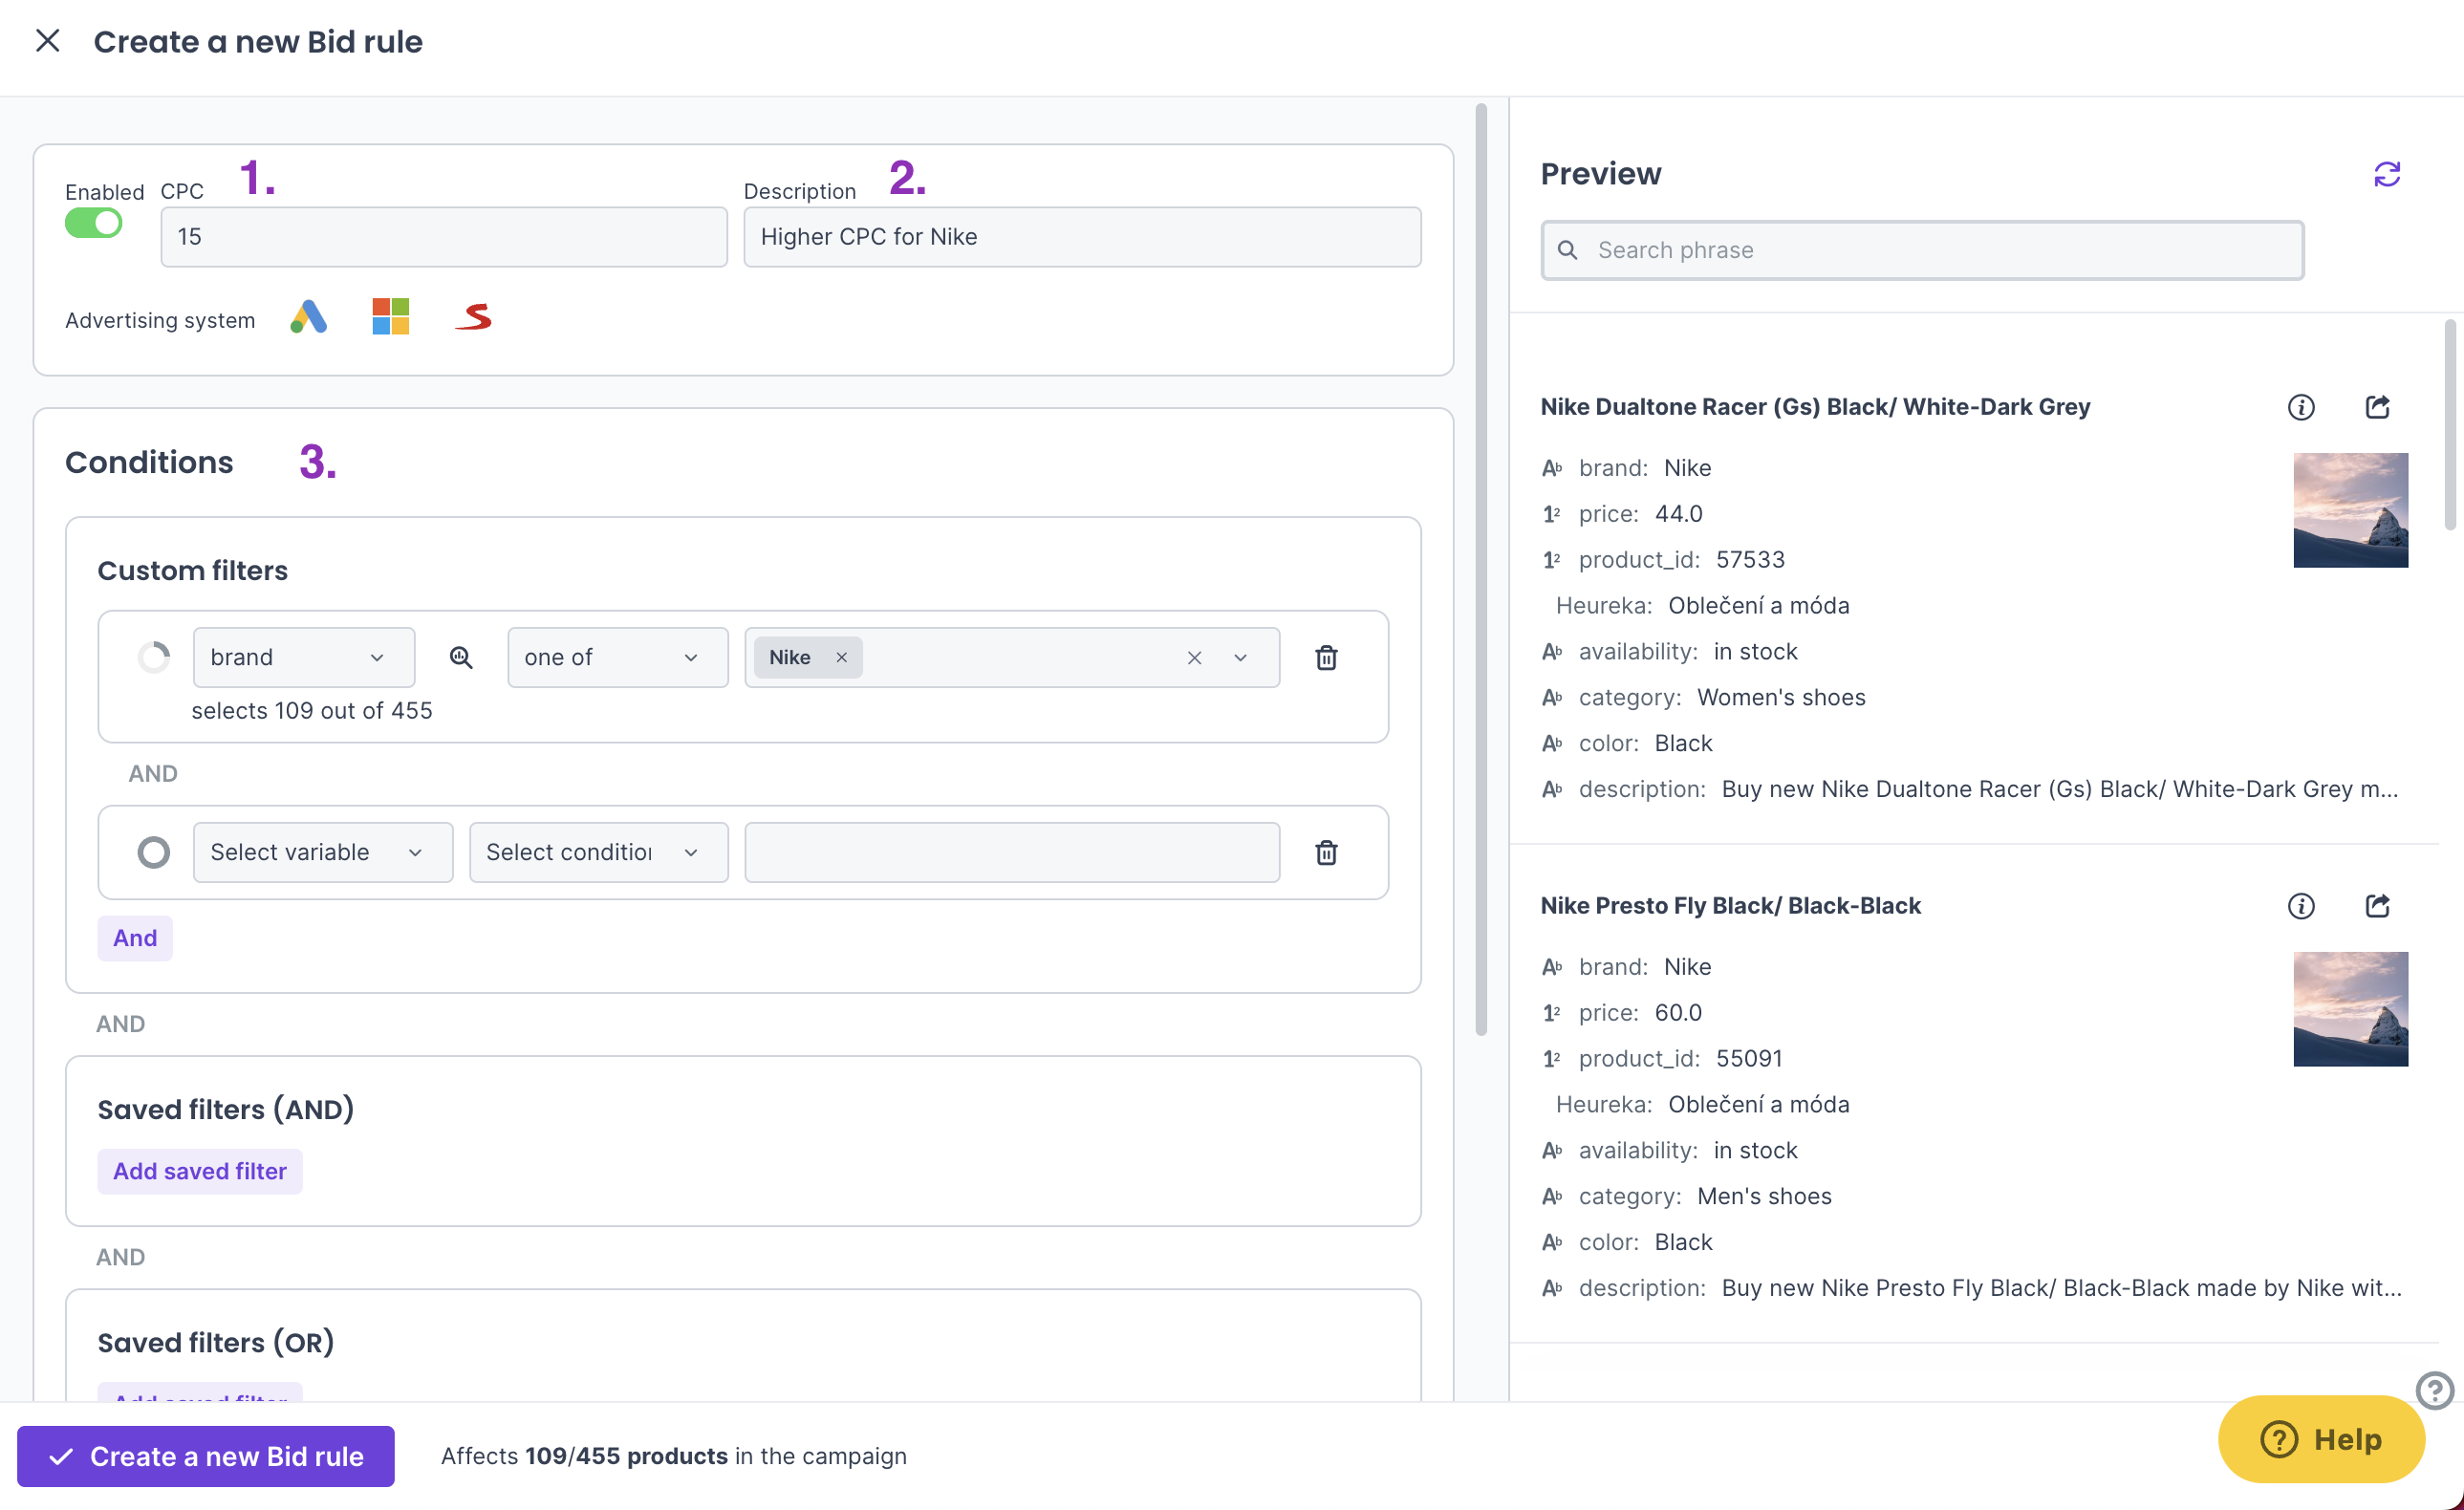Select the radio circle on empty filter row
The width and height of the screenshot is (2464, 1510).
point(153,852)
